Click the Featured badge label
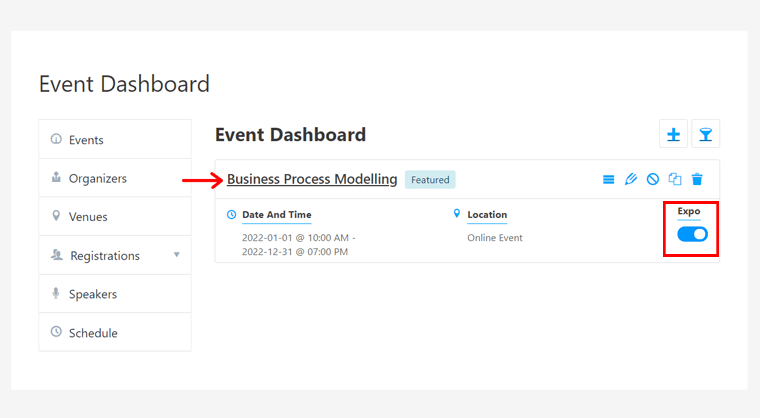This screenshot has width=760, height=418. 430,180
